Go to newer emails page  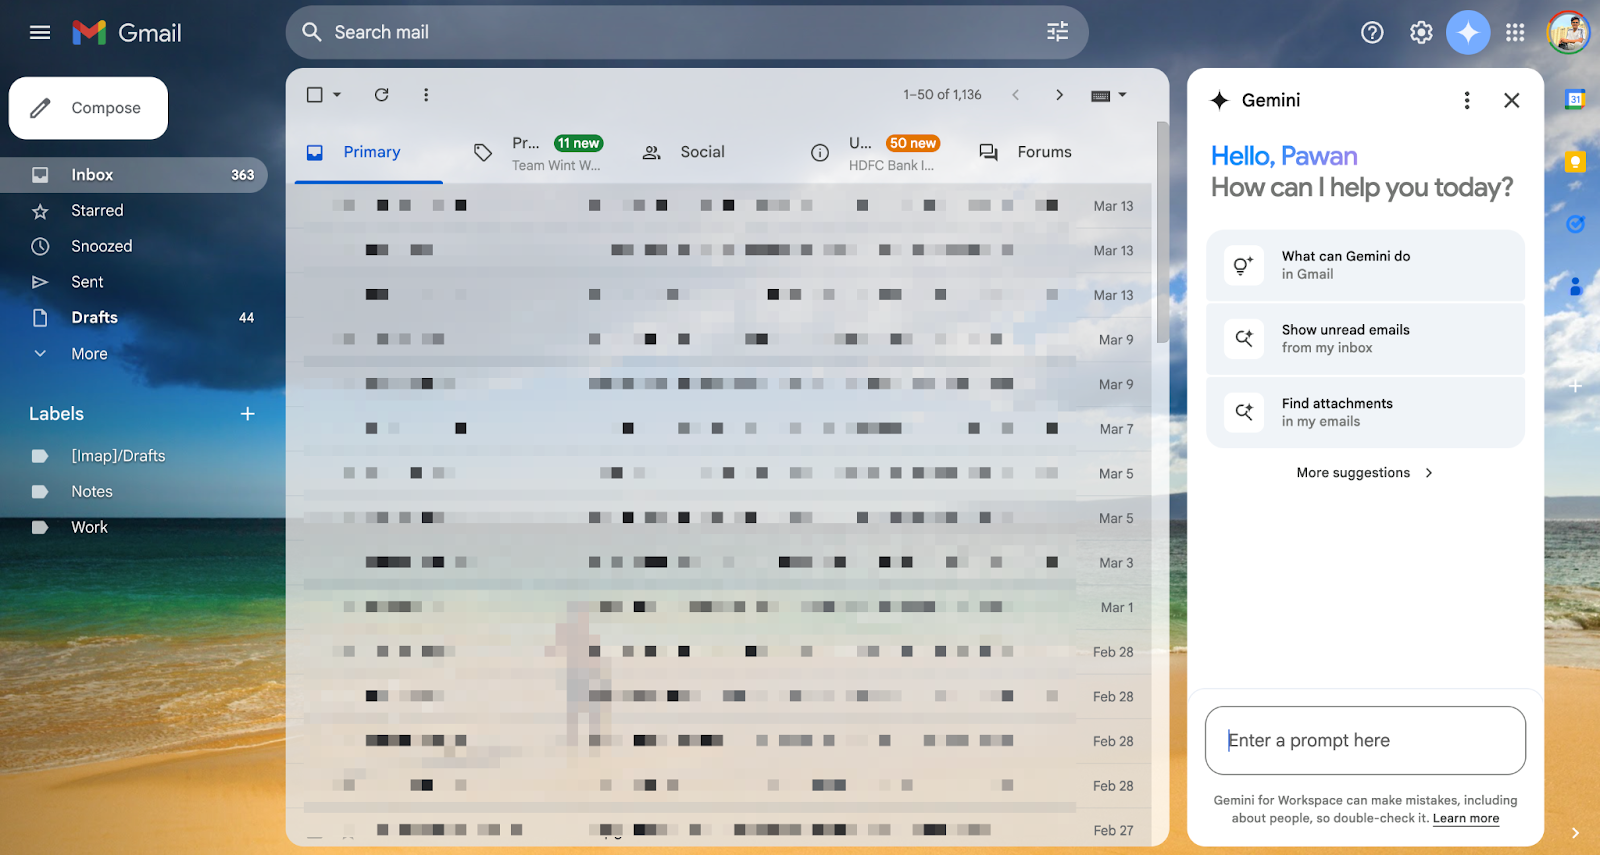pyautogui.click(x=1015, y=95)
